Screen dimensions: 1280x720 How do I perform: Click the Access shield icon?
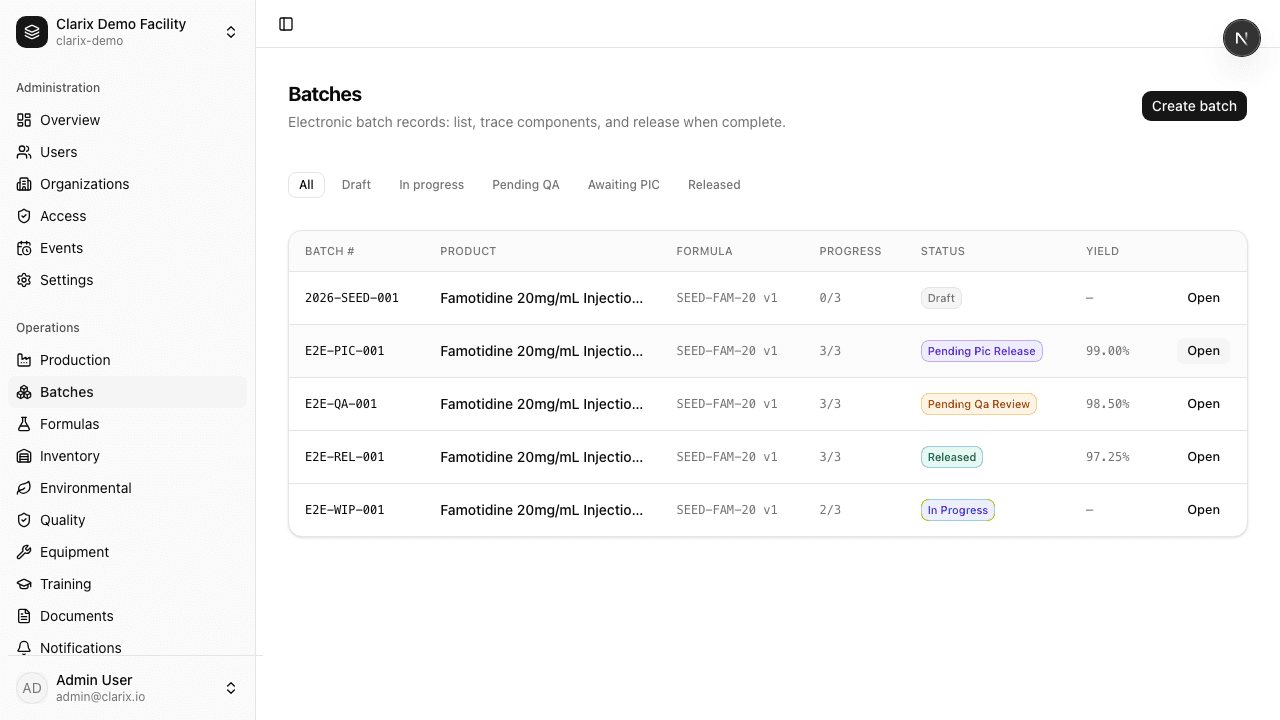pos(24,216)
